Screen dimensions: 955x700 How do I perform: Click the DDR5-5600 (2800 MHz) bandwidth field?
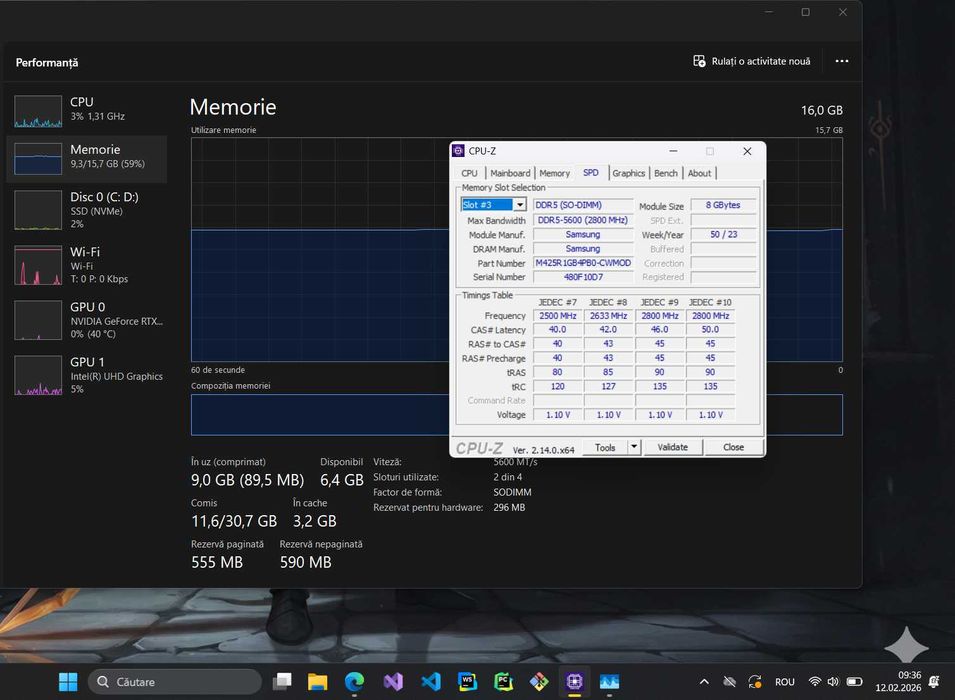(583, 220)
